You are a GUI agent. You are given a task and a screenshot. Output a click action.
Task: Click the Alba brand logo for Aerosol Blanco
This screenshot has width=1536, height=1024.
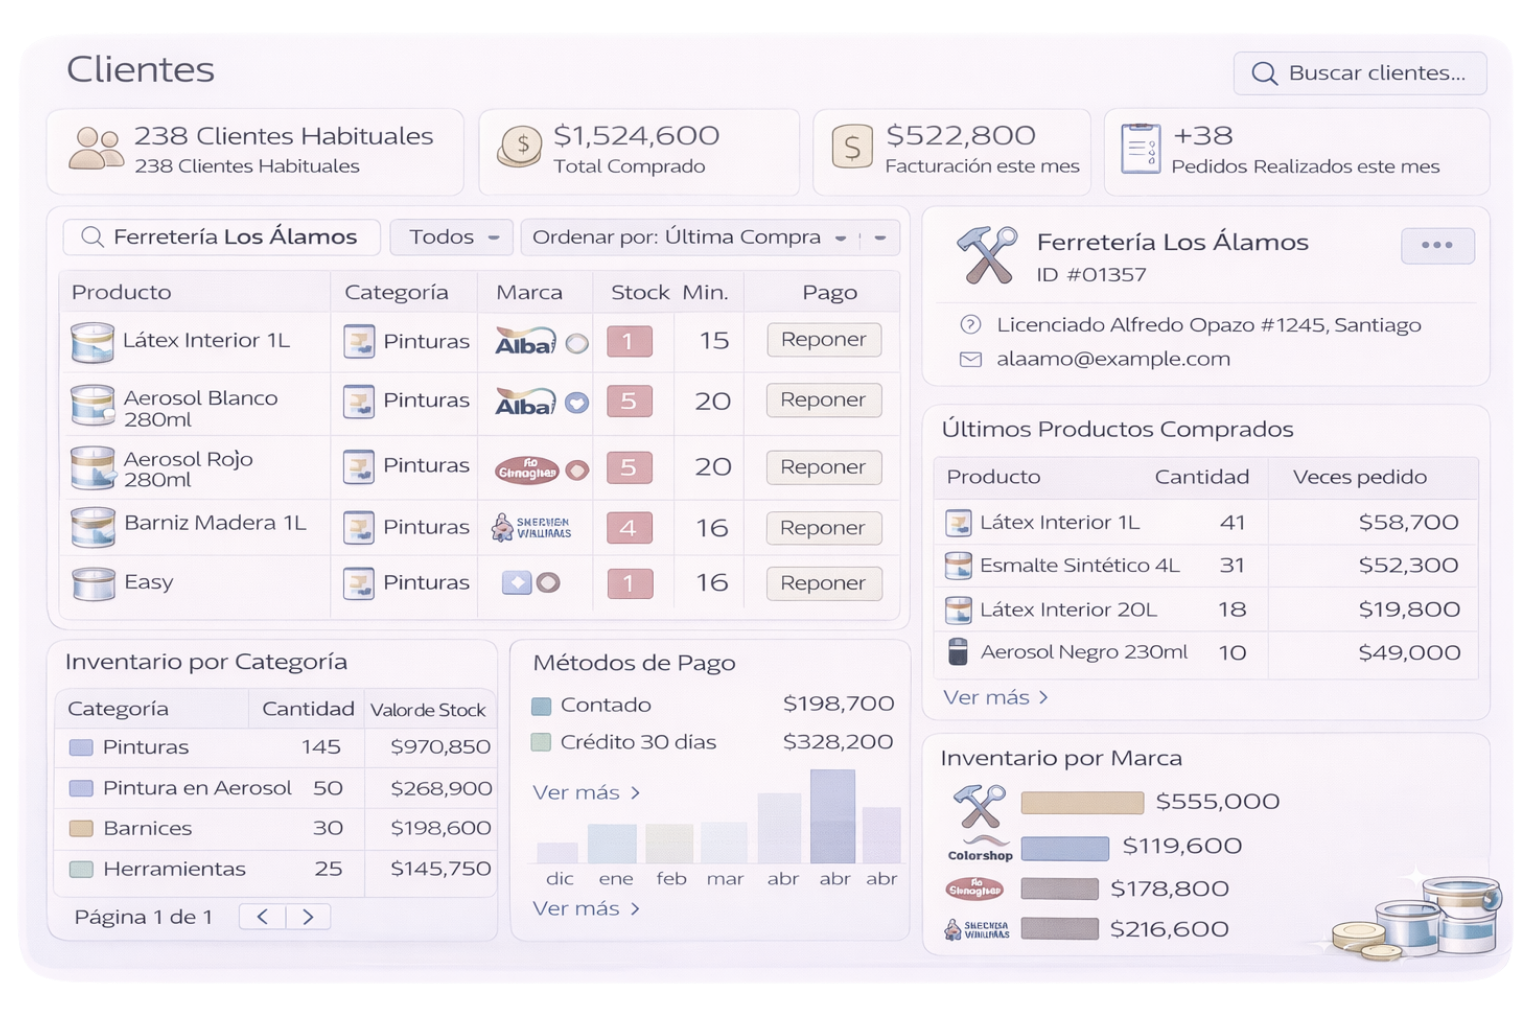pos(525,402)
